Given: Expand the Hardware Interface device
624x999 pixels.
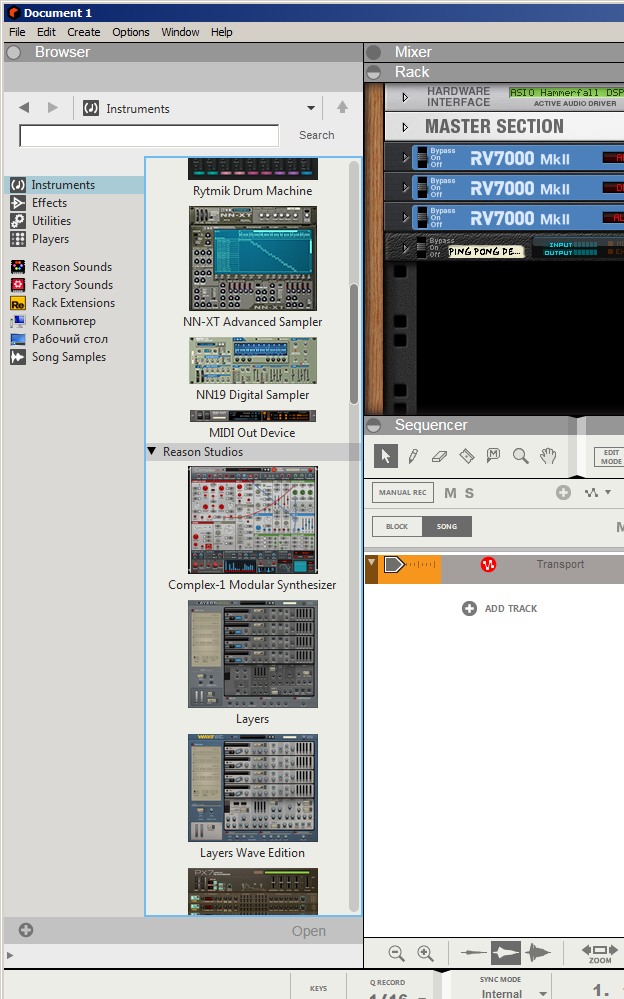Looking at the screenshot, I should (405, 97).
